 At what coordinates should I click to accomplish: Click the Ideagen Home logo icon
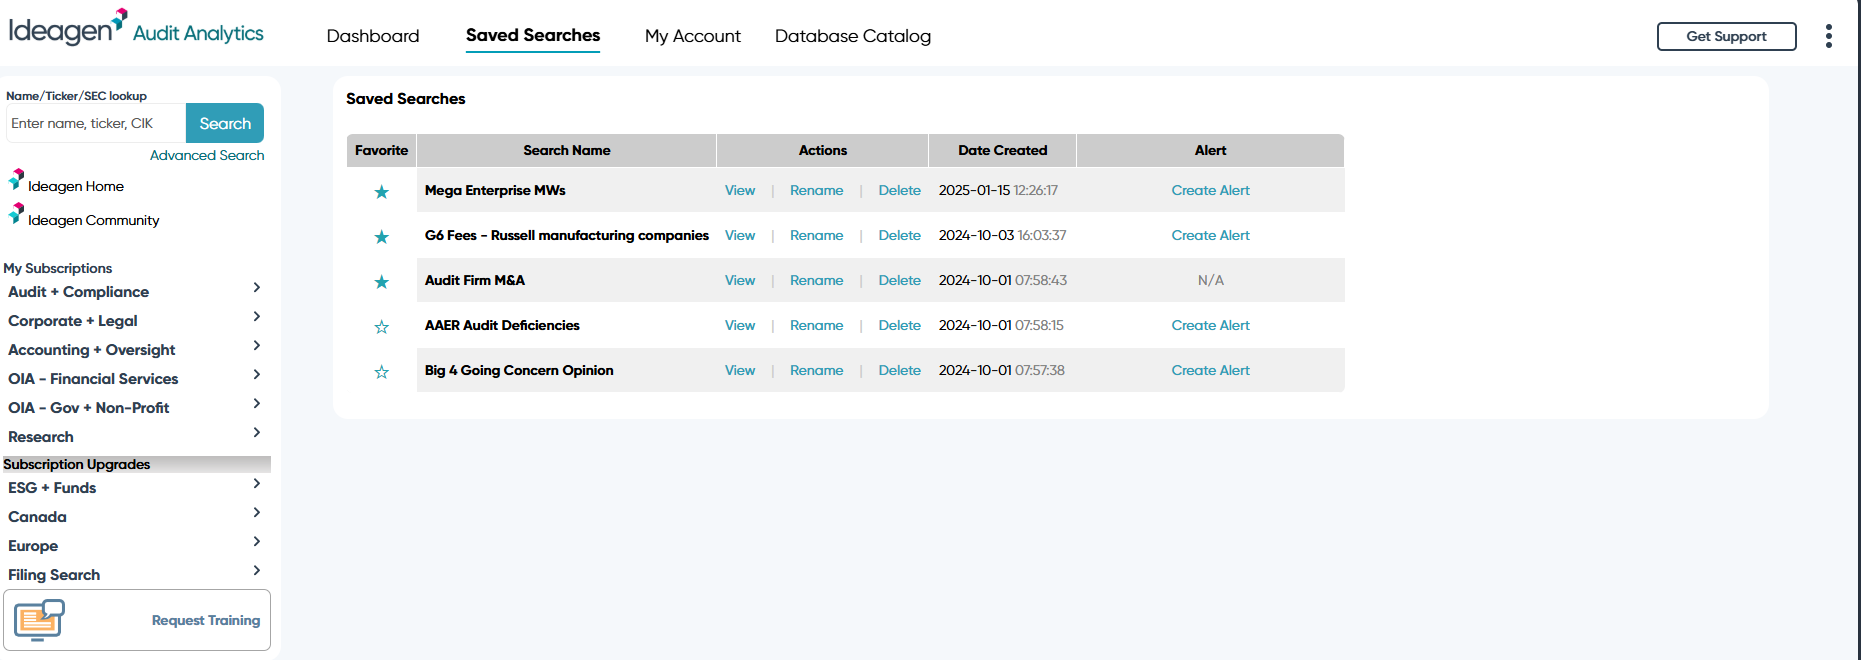17,180
